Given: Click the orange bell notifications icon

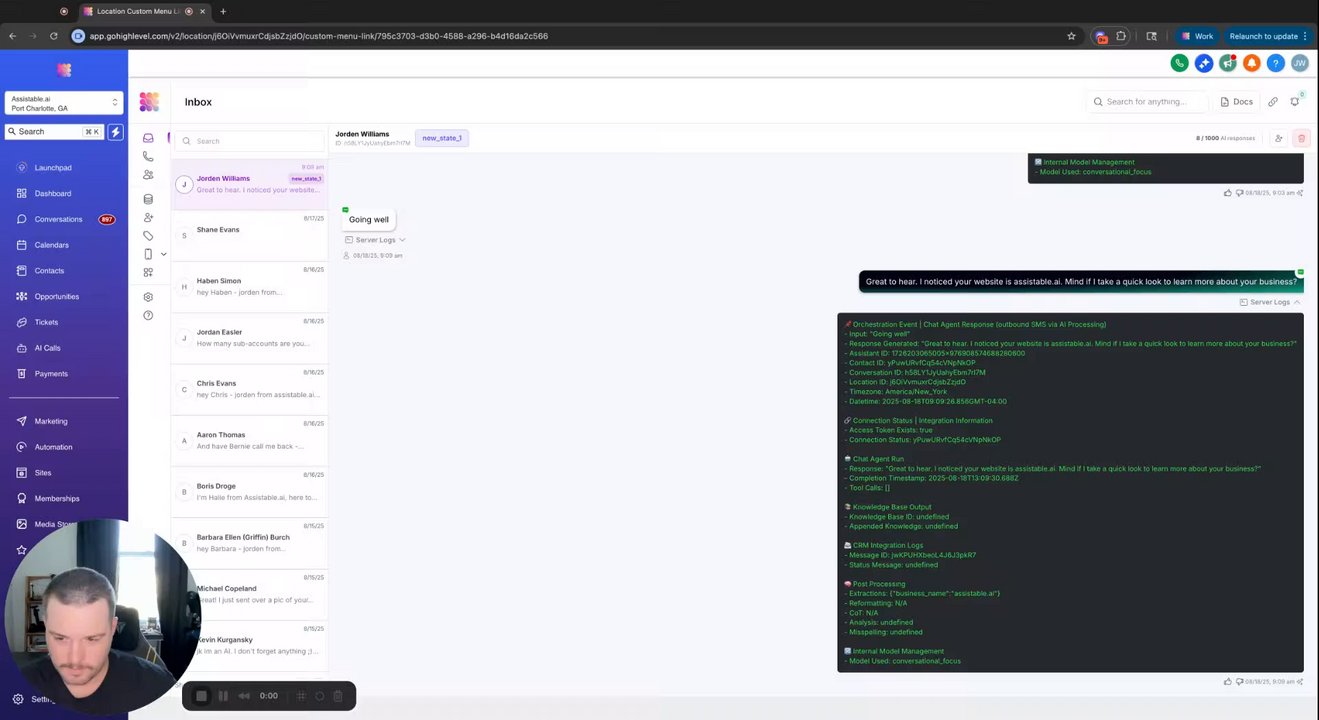Looking at the screenshot, I should point(1252,63).
